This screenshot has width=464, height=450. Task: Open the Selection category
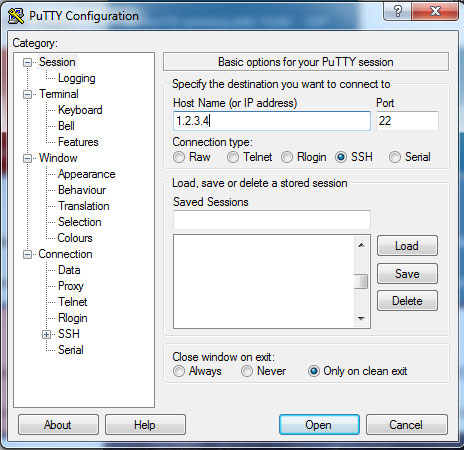80,222
